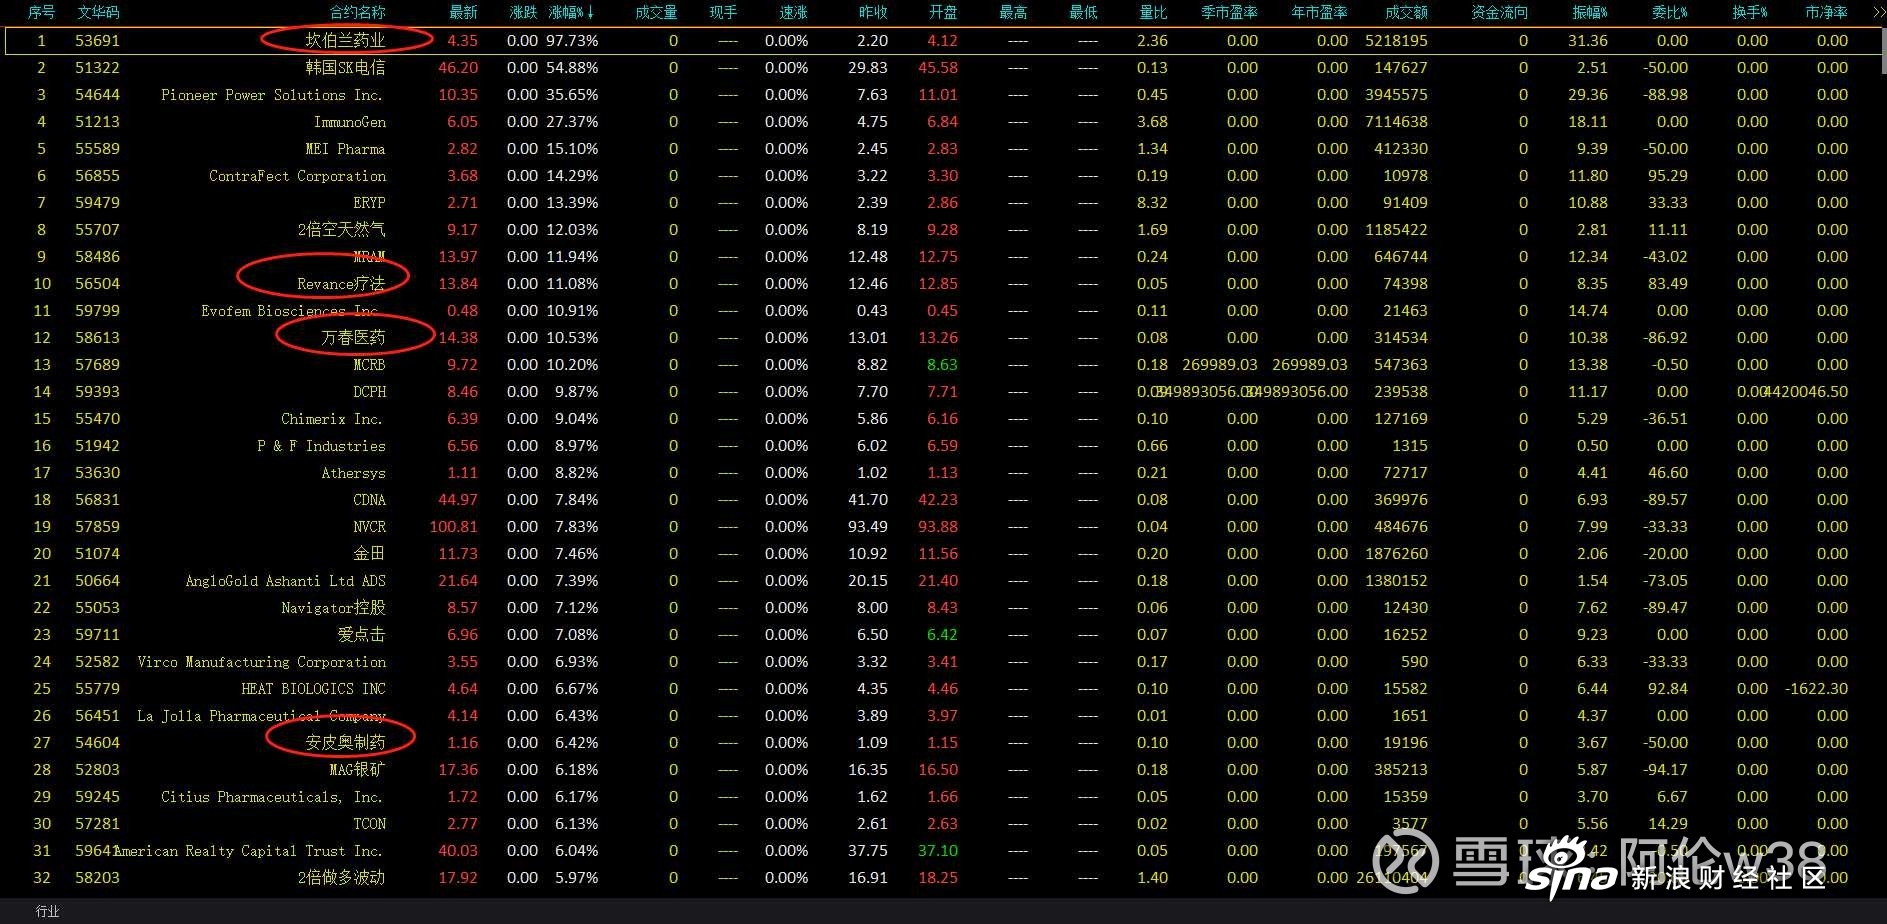The width and height of the screenshot is (1887, 924).
Task: Click the 最低 column header
Action: click(1083, 12)
